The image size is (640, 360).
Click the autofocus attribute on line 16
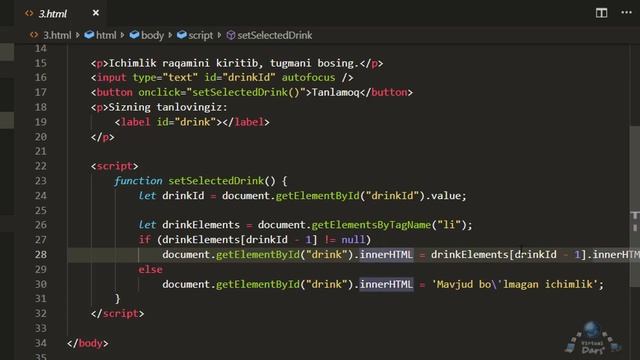pyautogui.click(x=308, y=78)
